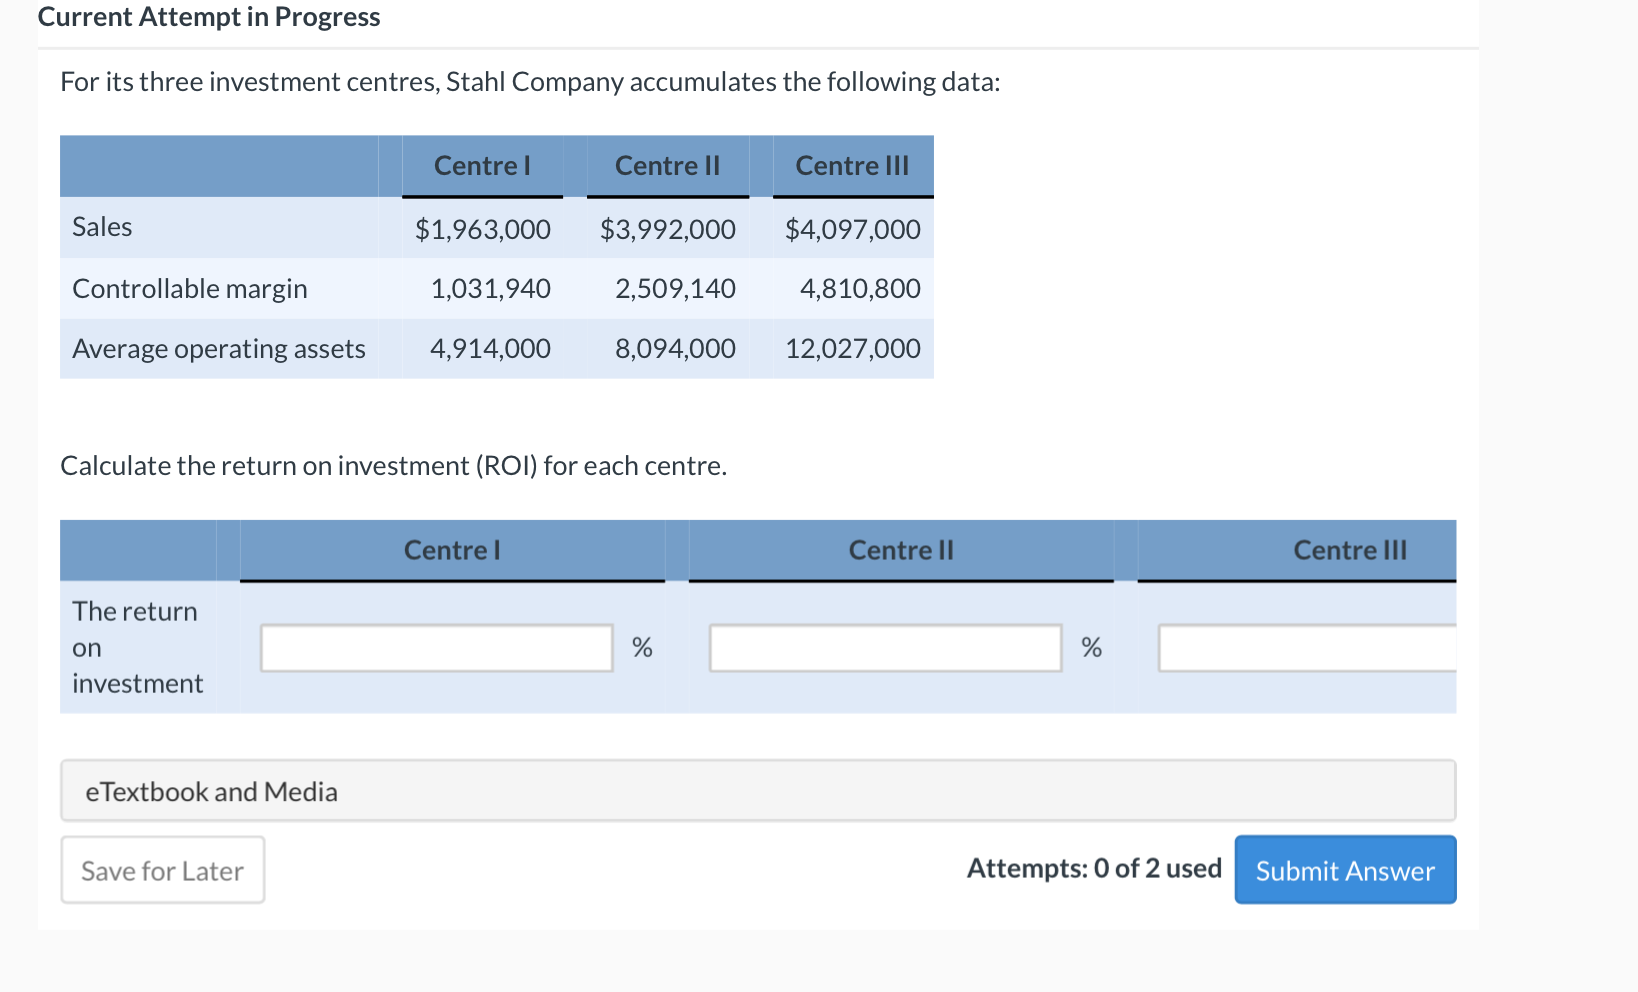Select The return on investment row label
This screenshot has height=992, width=1638.
136,647
